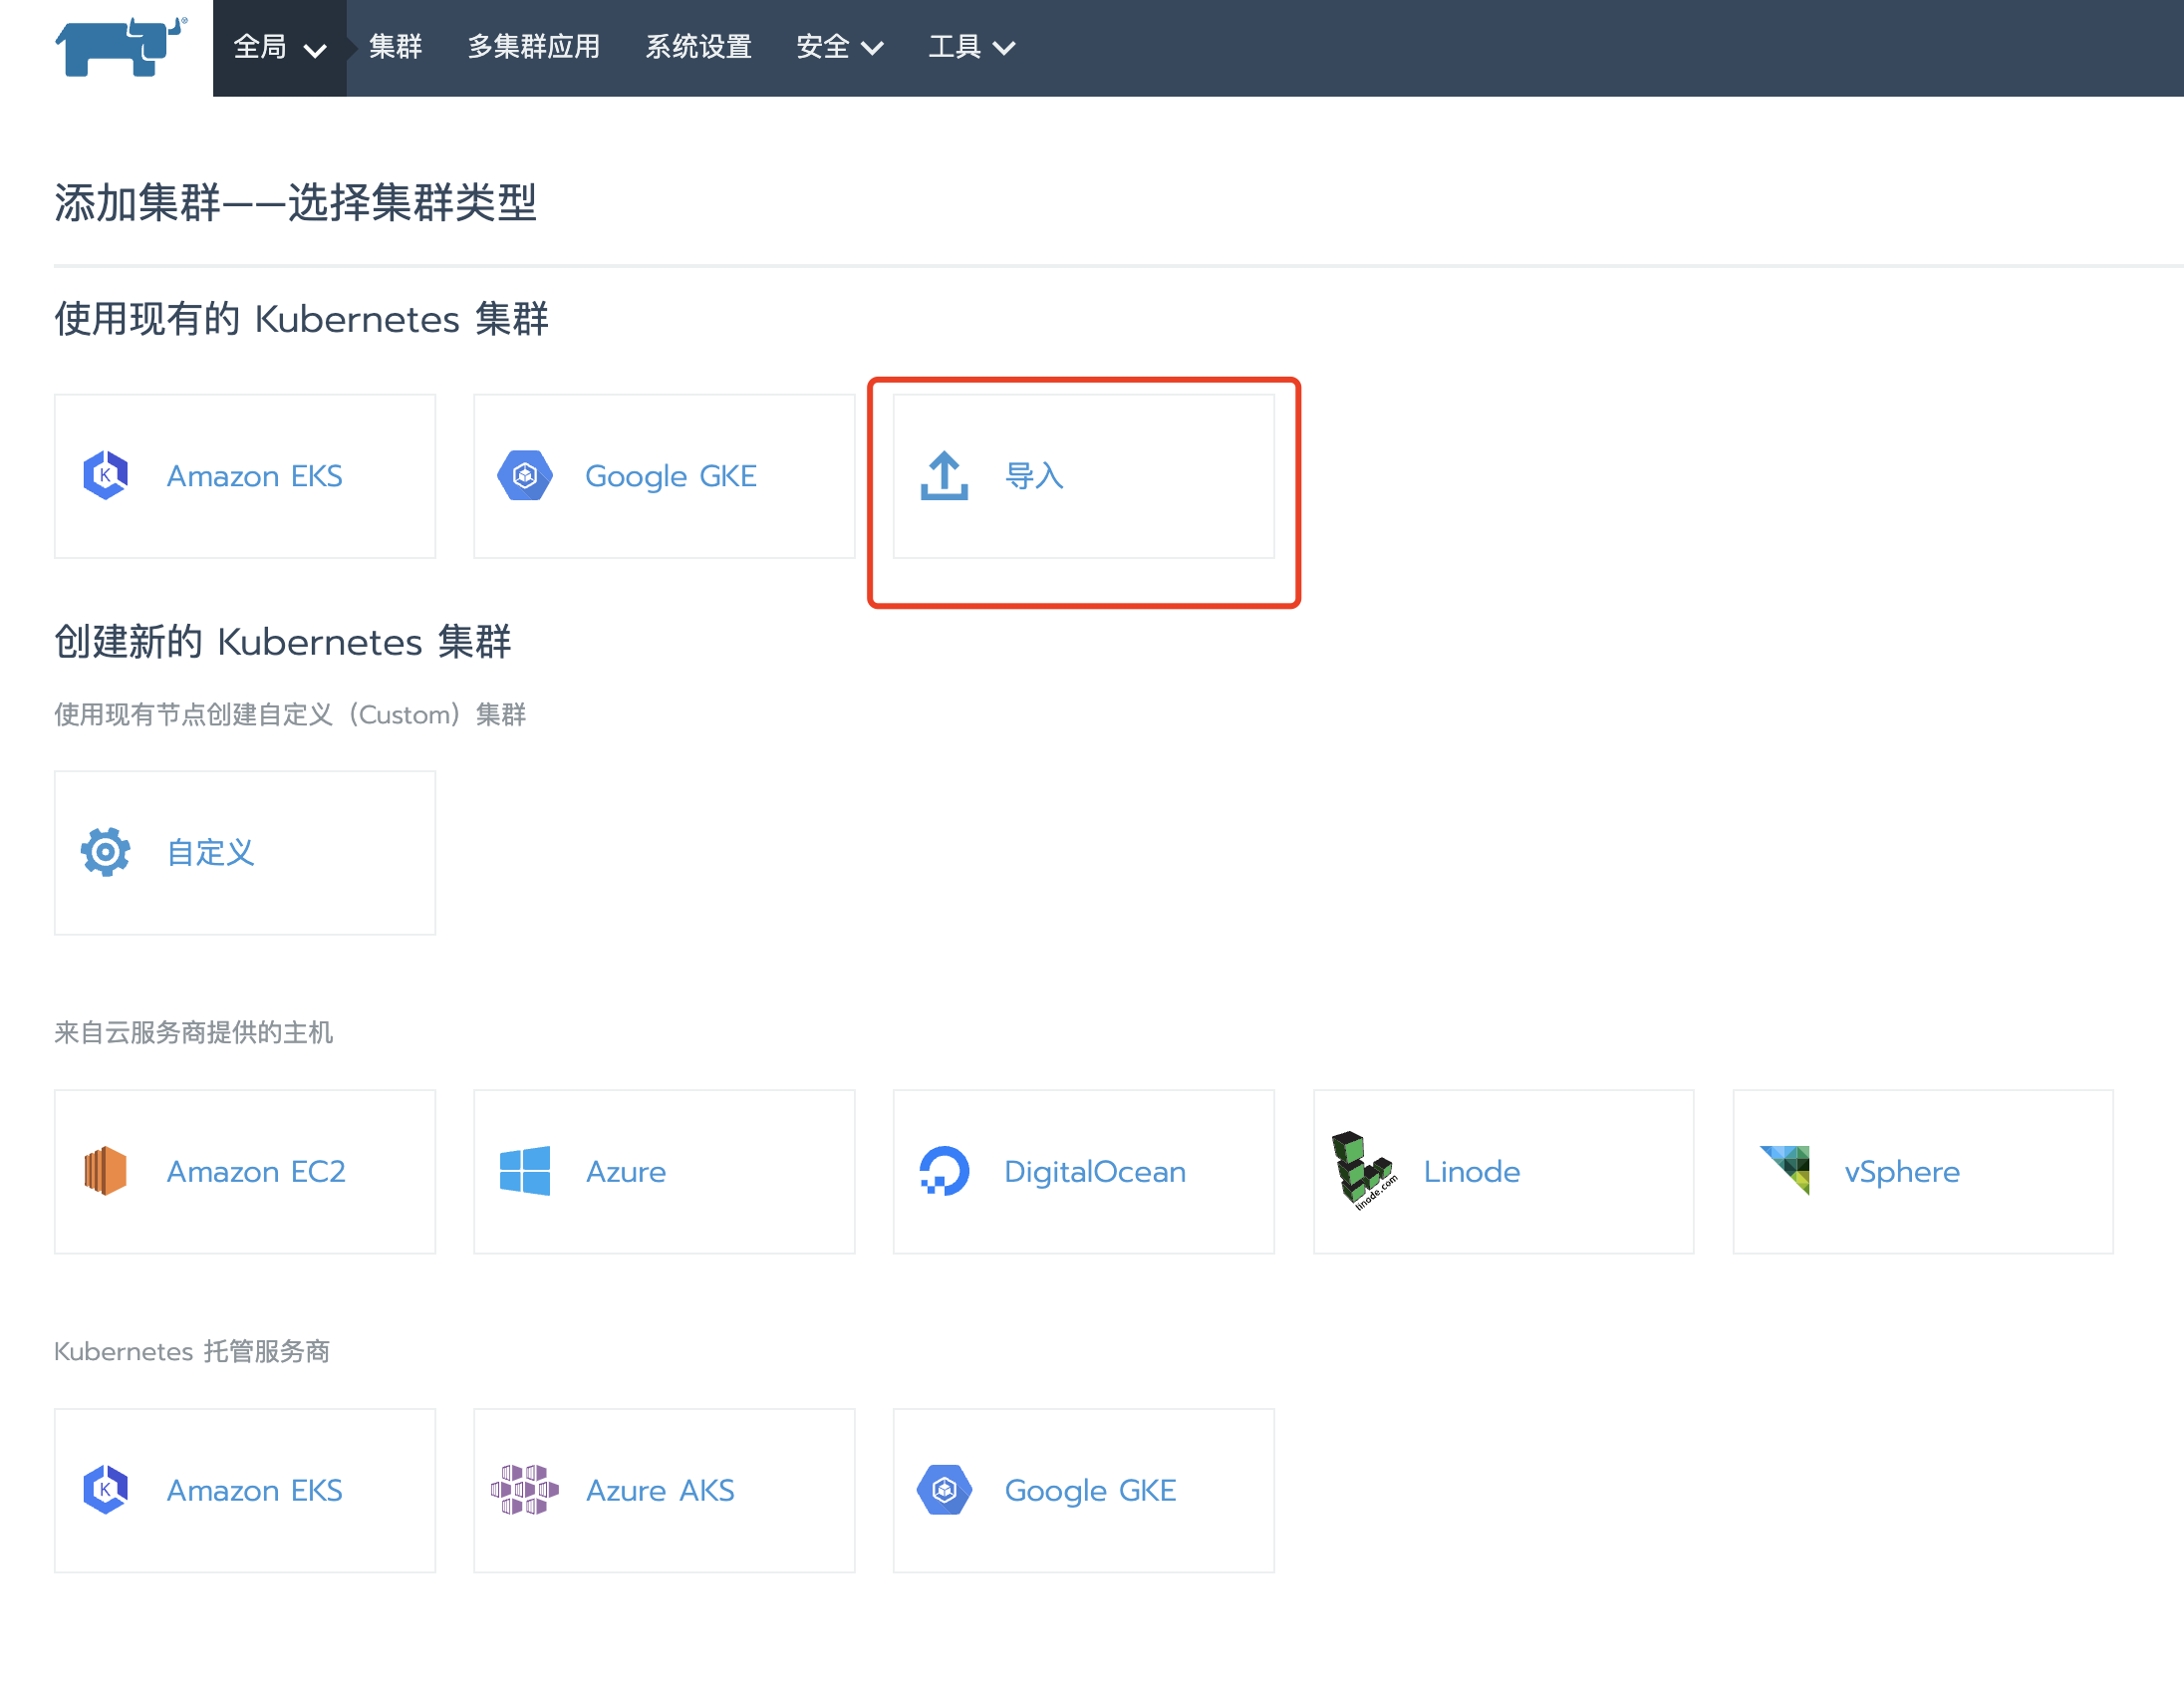Click the Azure Windows logo icon
Screen dimensions: 2184x1690
tap(524, 1171)
